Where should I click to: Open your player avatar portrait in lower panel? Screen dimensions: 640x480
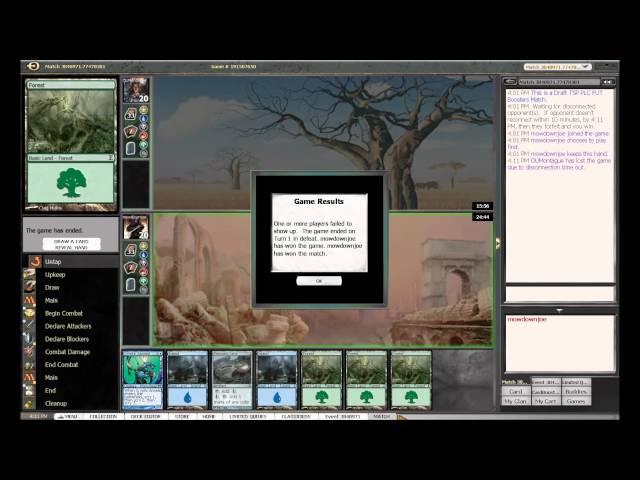136,227
